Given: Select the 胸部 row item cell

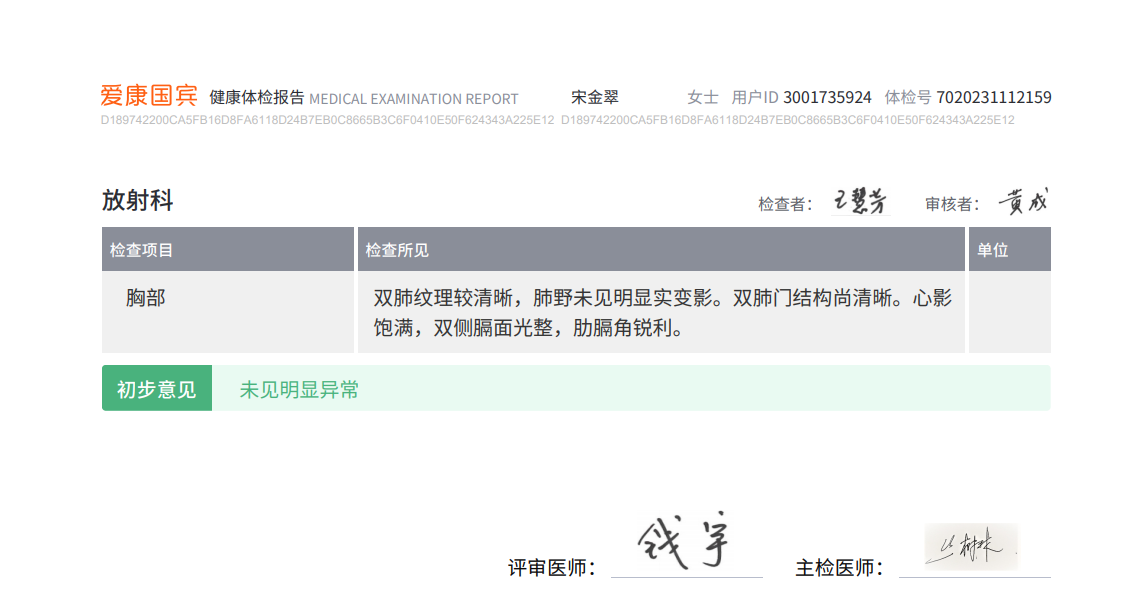Looking at the screenshot, I should pos(228,313).
